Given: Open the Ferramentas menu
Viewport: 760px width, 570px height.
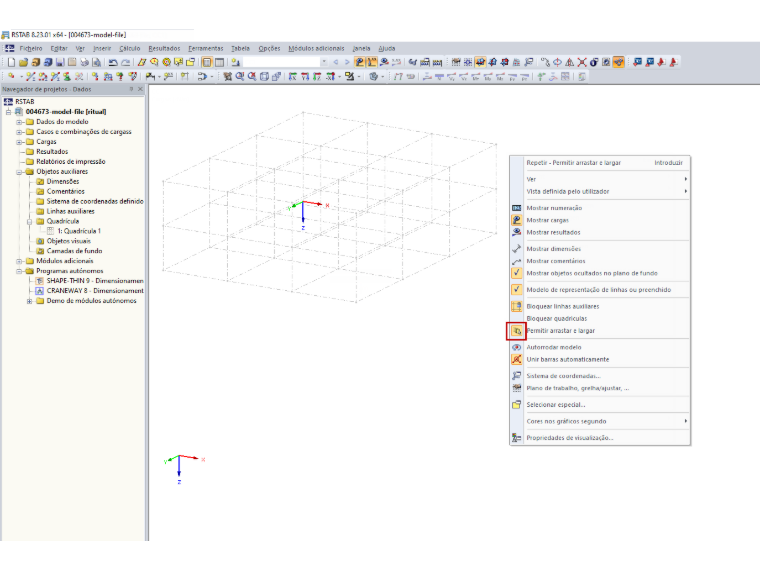Looking at the screenshot, I should point(206,48).
